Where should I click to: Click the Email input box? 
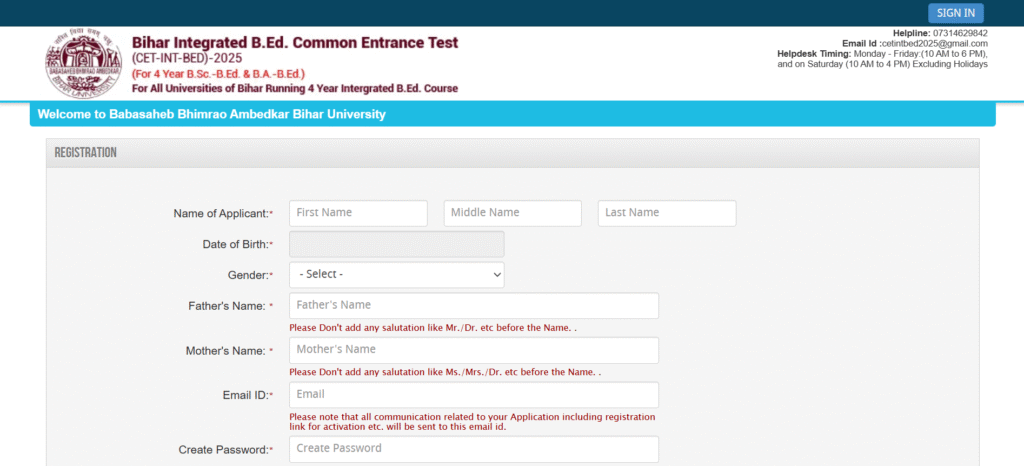tap(473, 395)
